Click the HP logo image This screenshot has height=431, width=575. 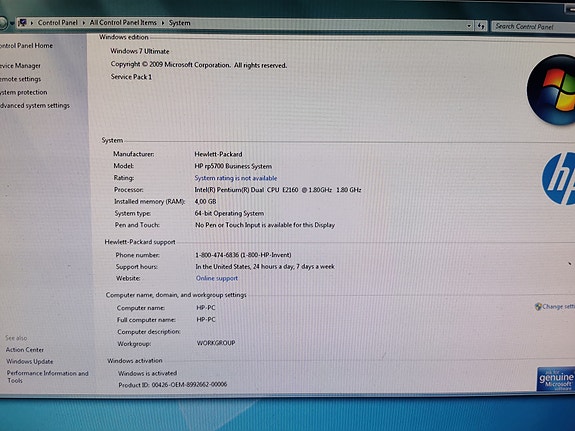(x=558, y=179)
